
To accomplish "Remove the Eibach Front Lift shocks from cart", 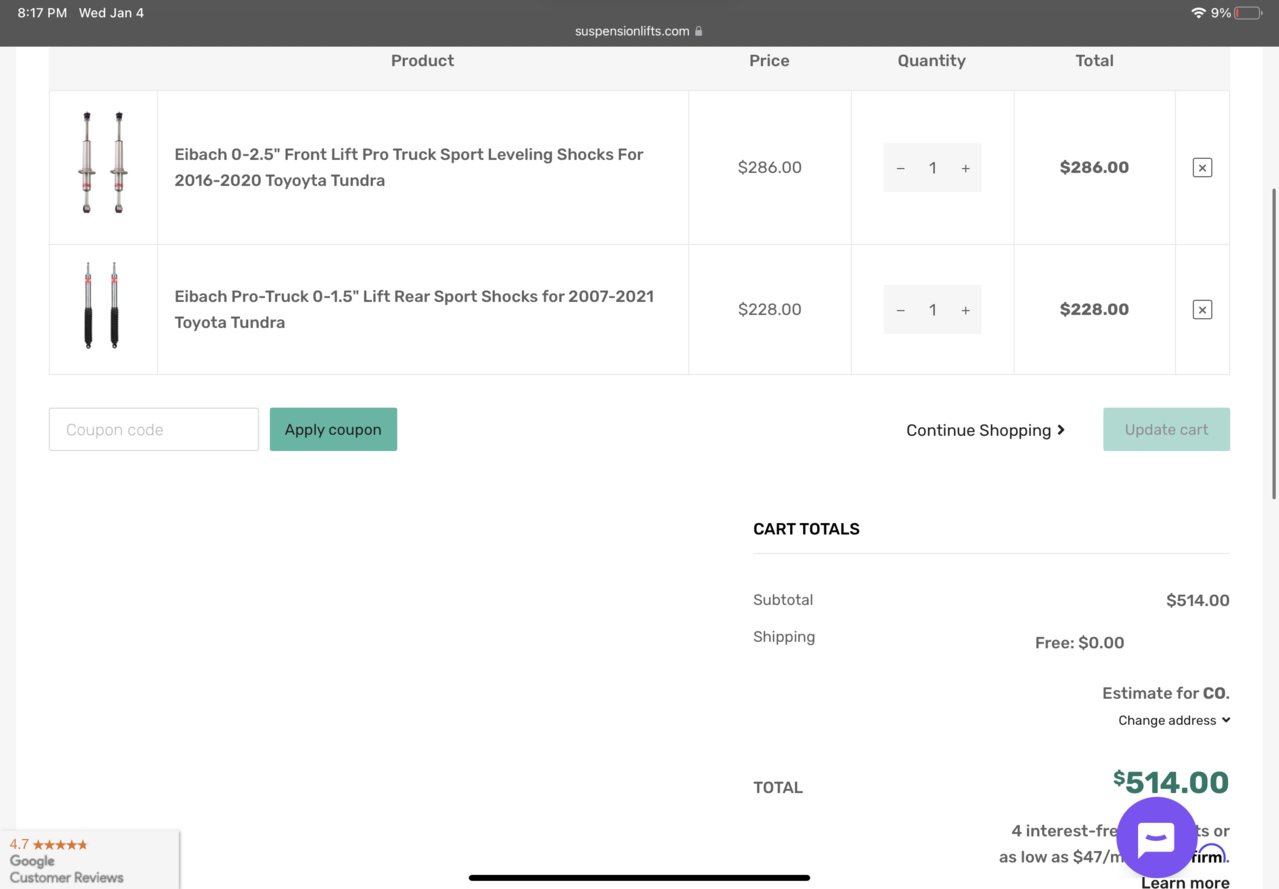I will point(1202,168).
